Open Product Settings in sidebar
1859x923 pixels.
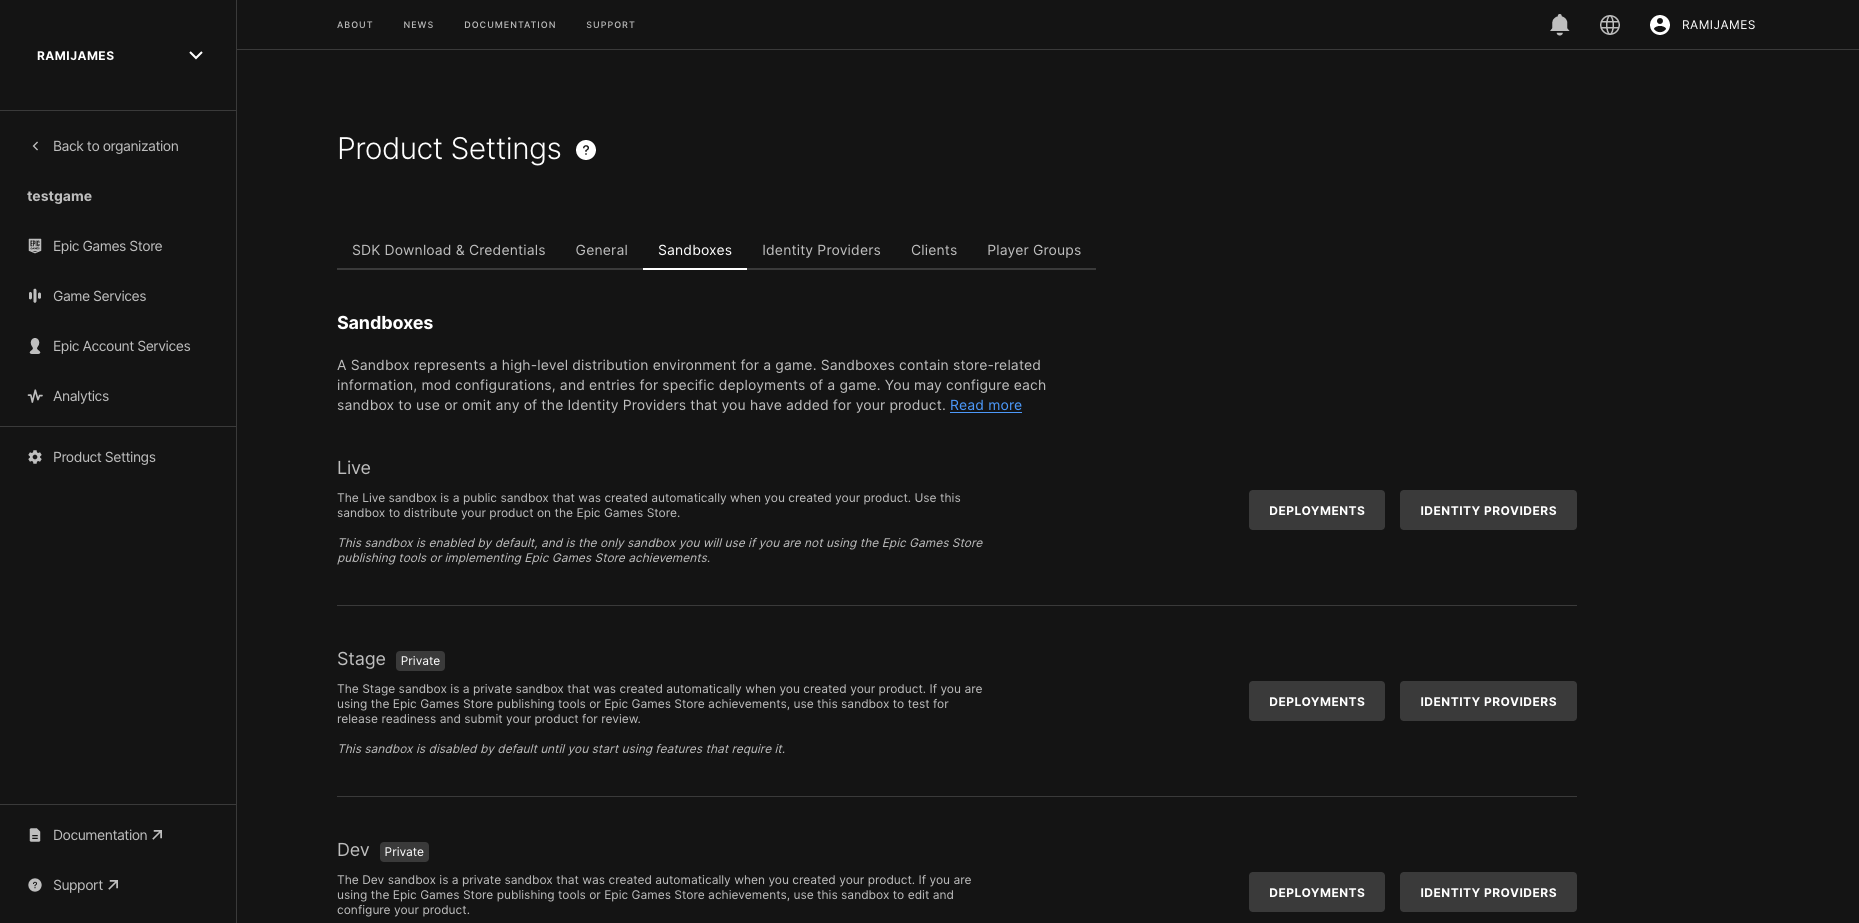point(104,457)
